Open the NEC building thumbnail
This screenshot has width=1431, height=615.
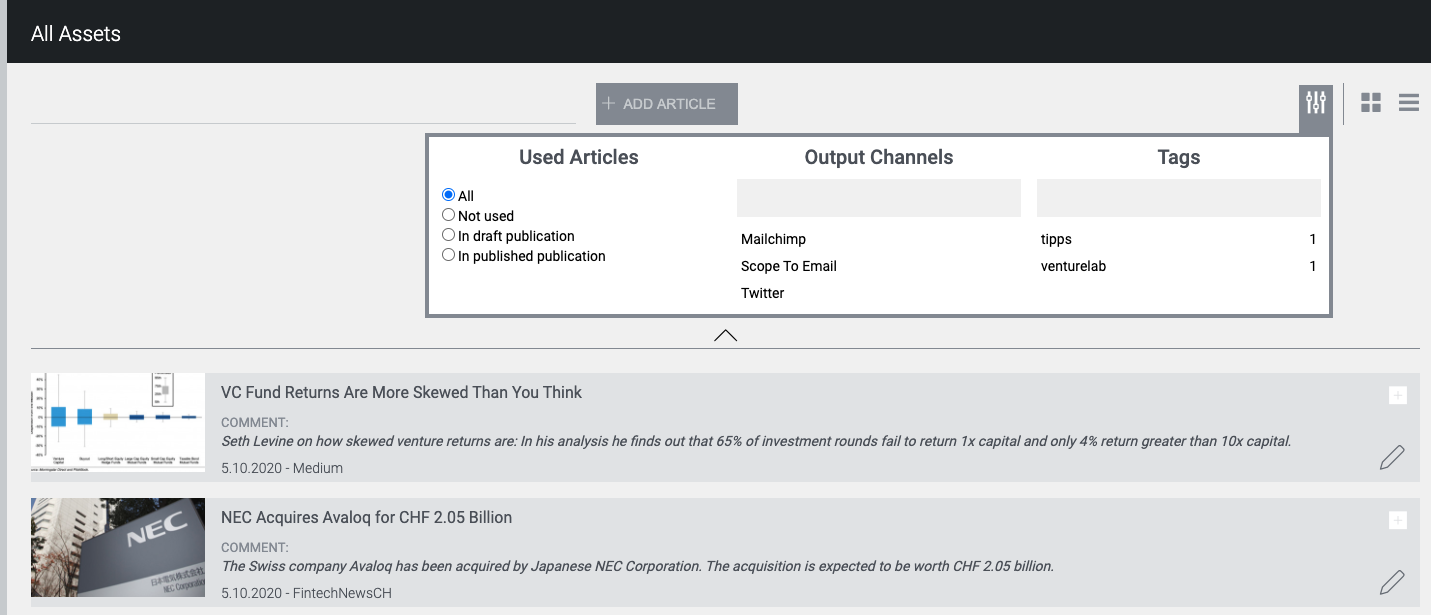(118, 547)
